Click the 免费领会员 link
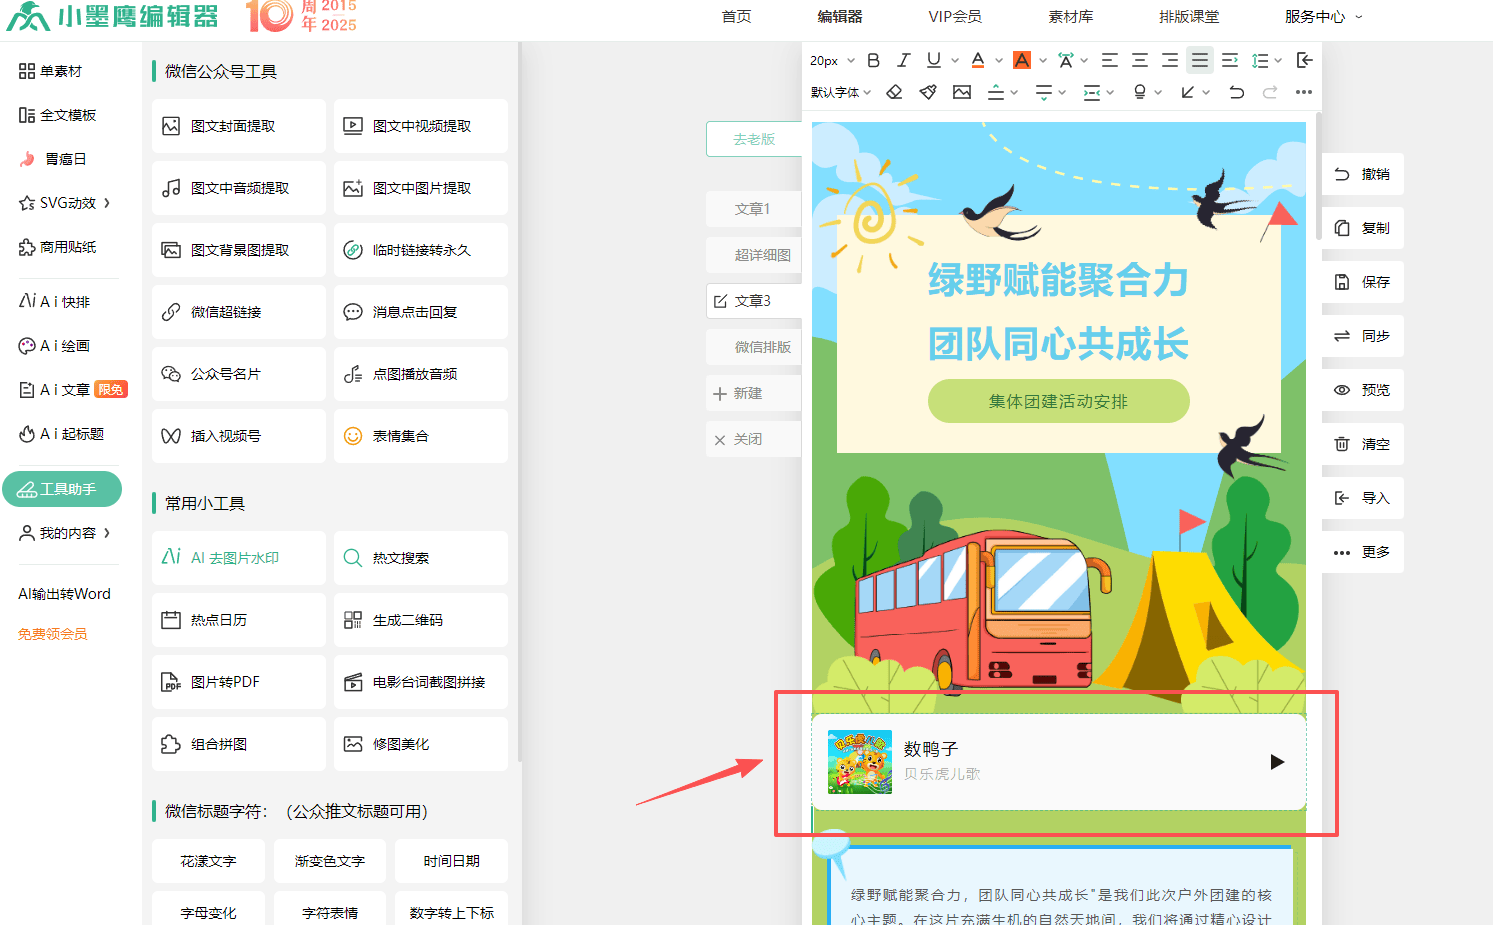 coord(53,634)
